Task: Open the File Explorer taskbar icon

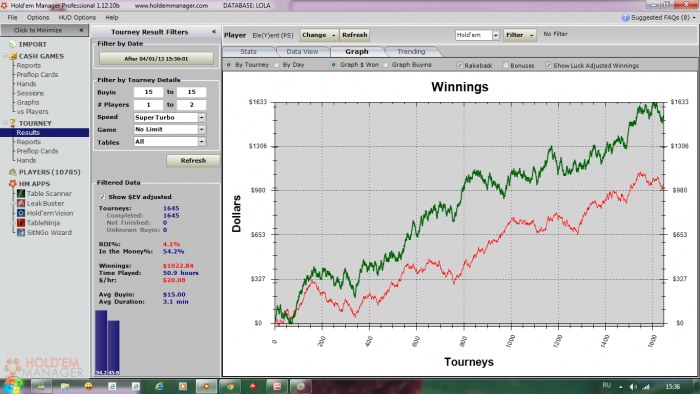Action: click(65, 386)
